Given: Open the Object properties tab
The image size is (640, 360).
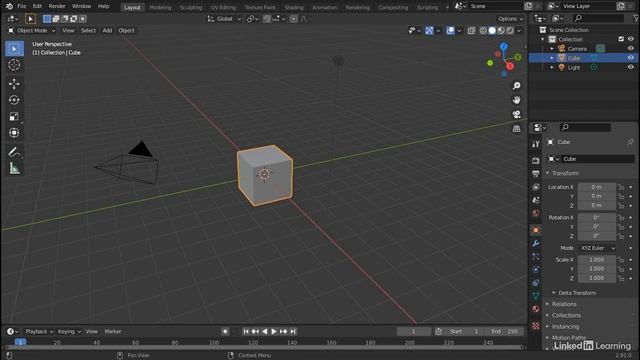Looking at the screenshot, I should 536,230.
